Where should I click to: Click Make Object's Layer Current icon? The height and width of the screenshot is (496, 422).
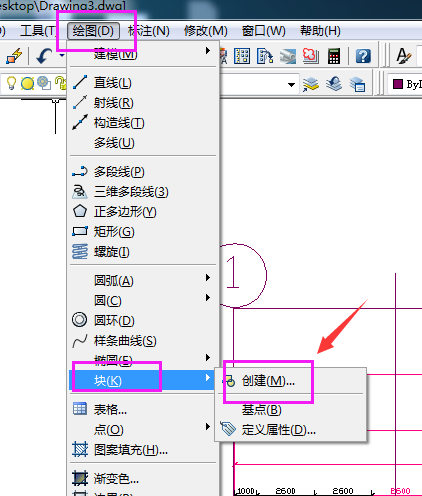tap(311, 84)
